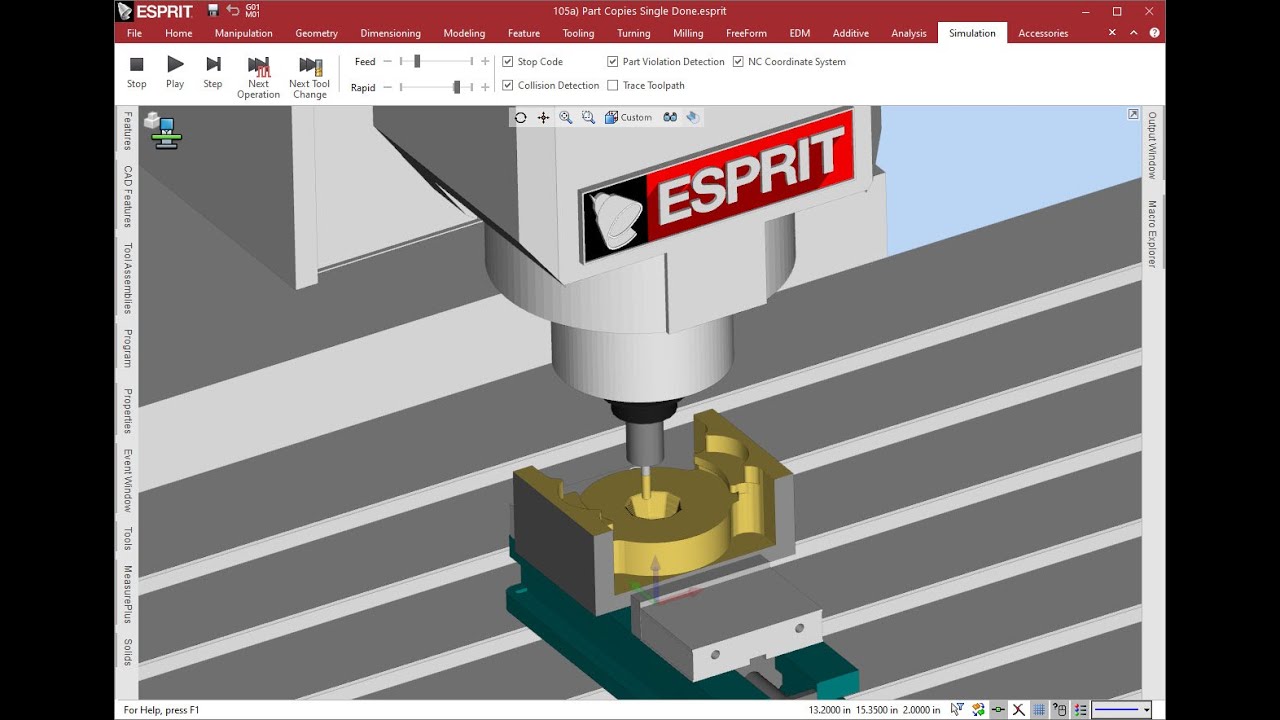
Task: Open the Milling ribbon tab
Action: [688, 33]
